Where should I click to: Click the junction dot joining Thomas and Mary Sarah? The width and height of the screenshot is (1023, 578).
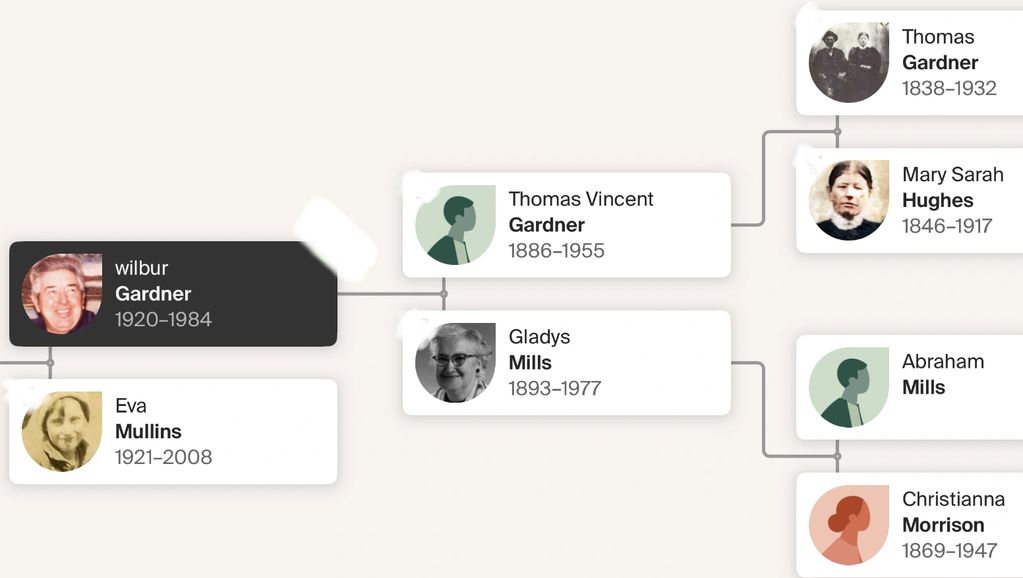tap(837, 132)
